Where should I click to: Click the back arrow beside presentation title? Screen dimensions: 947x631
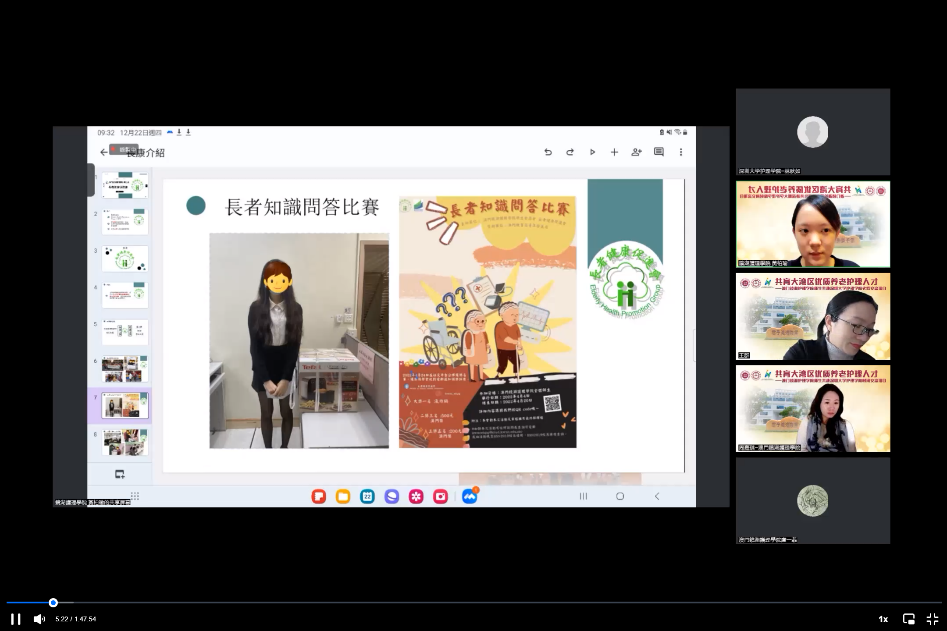point(104,152)
